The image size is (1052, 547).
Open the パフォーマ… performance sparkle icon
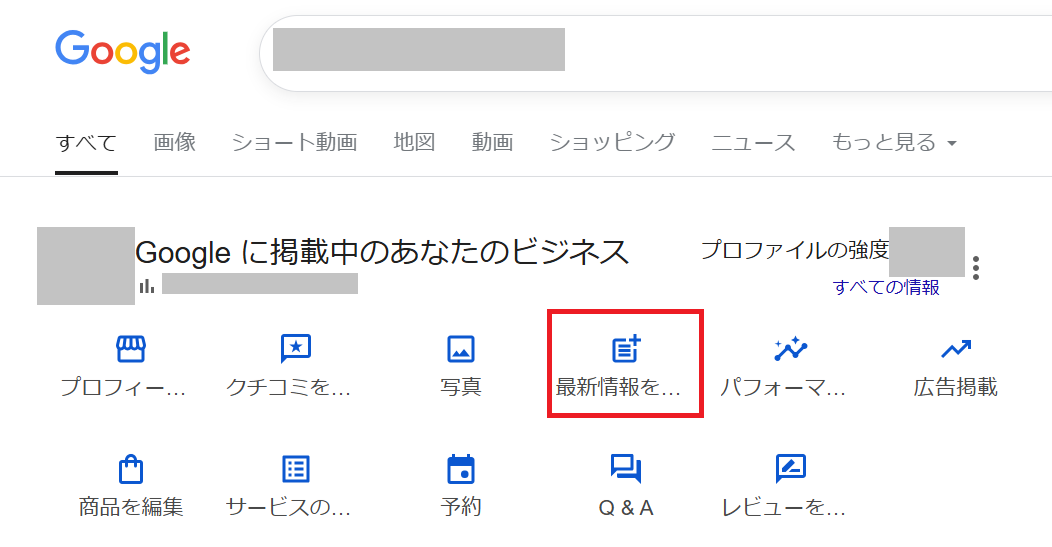pyautogui.click(x=790, y=349)
